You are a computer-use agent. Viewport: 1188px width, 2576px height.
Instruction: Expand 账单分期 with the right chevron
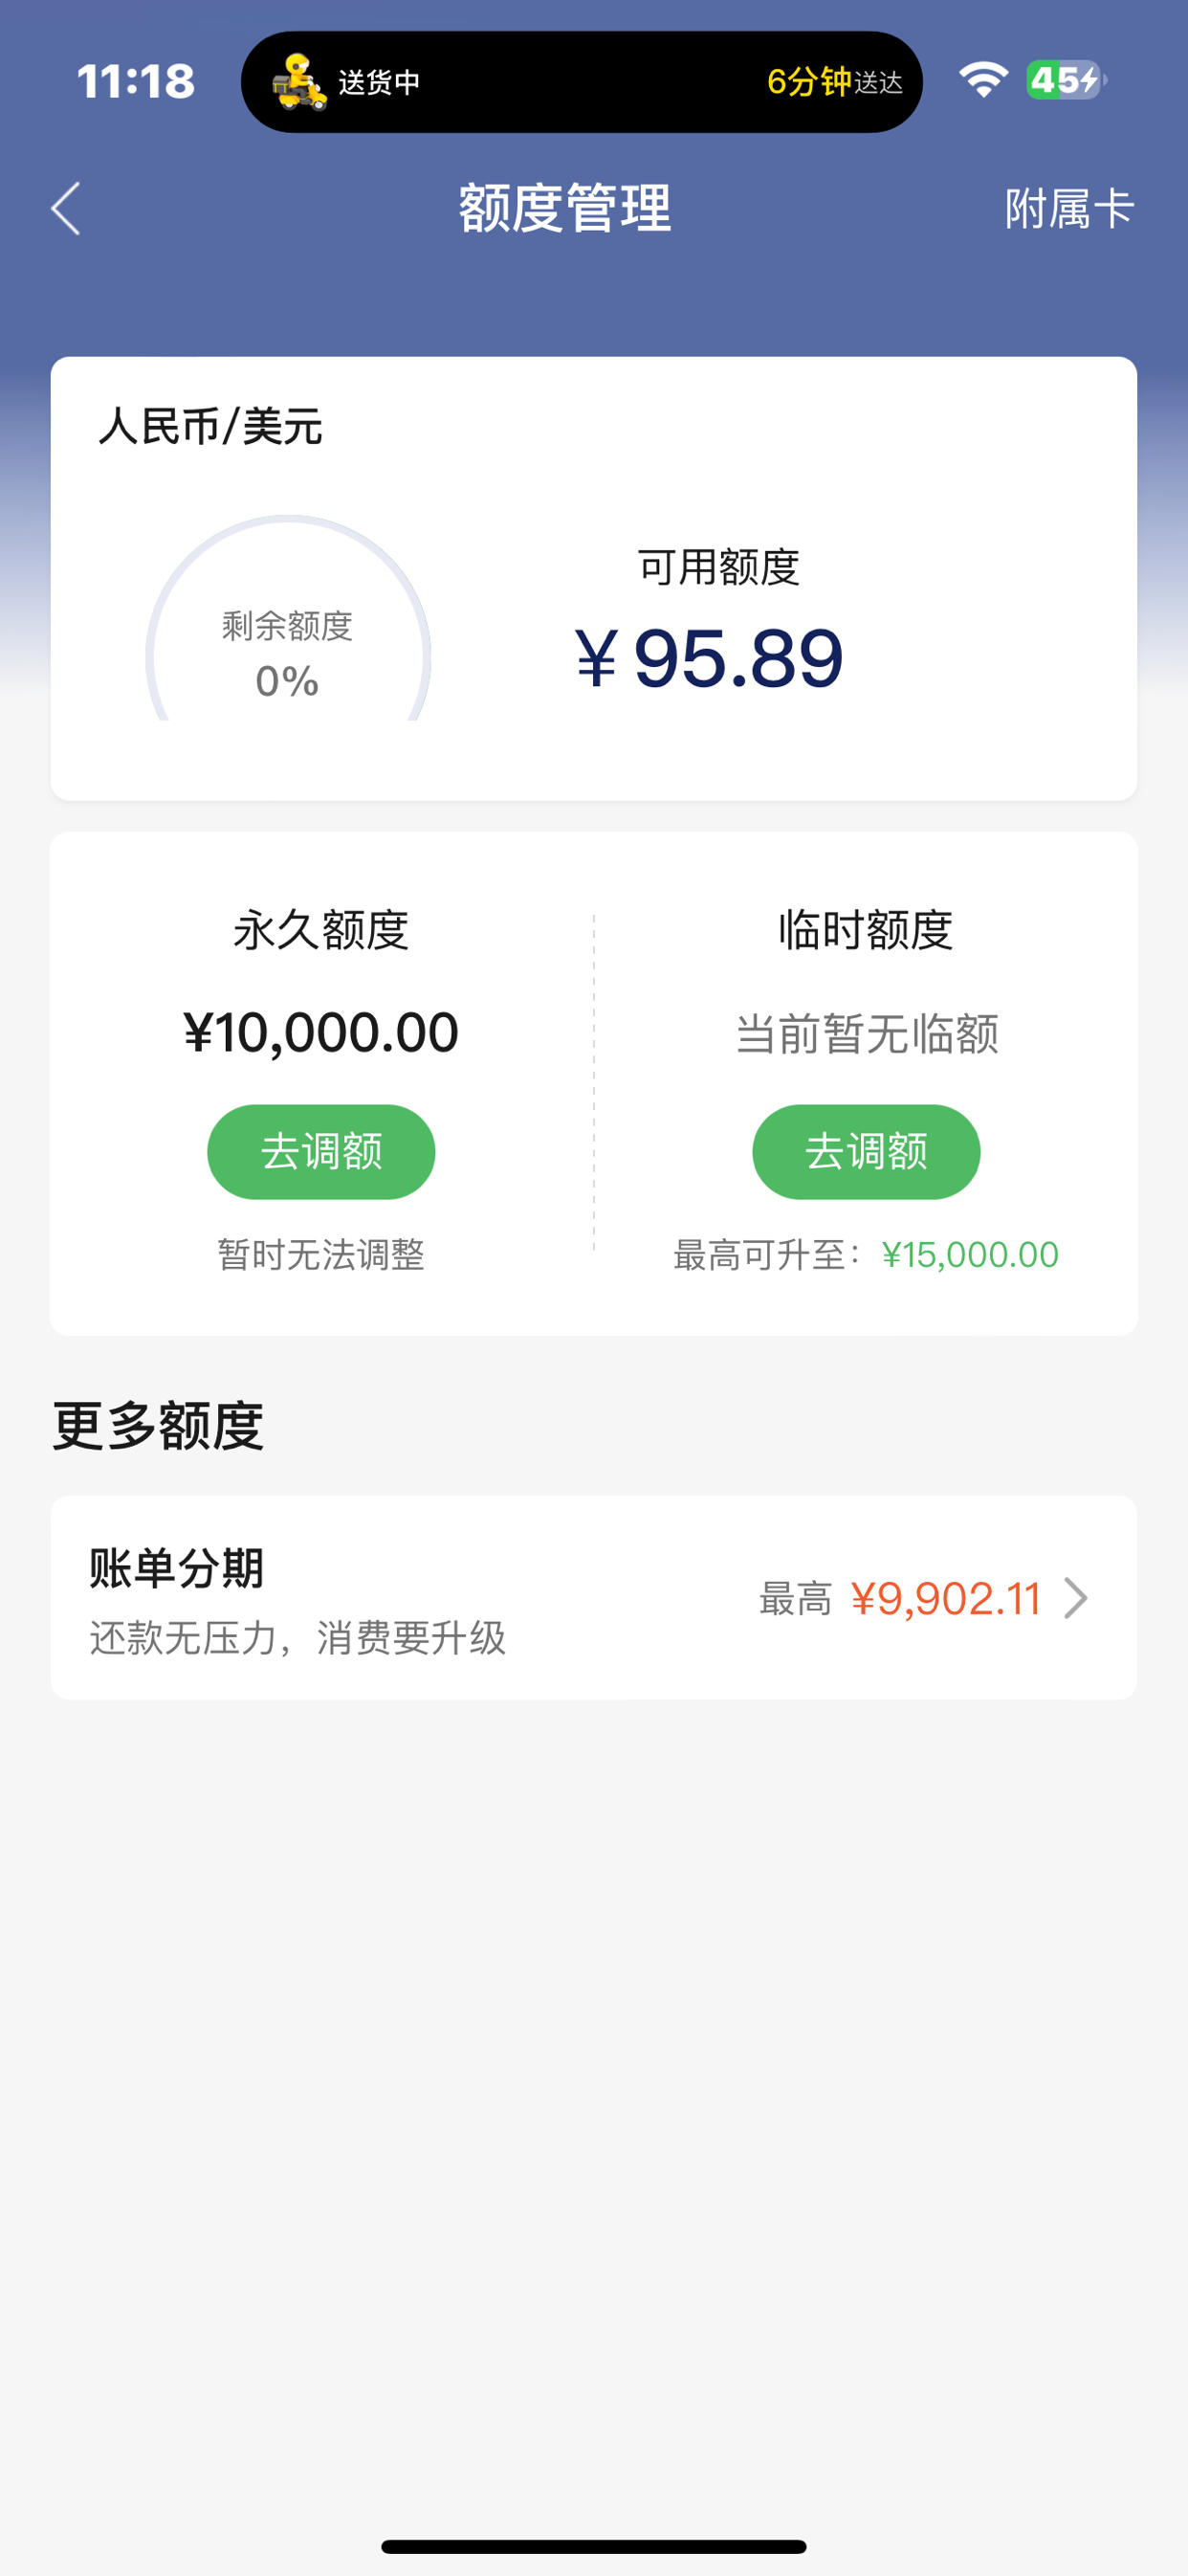click(x=1076, y=1598)
